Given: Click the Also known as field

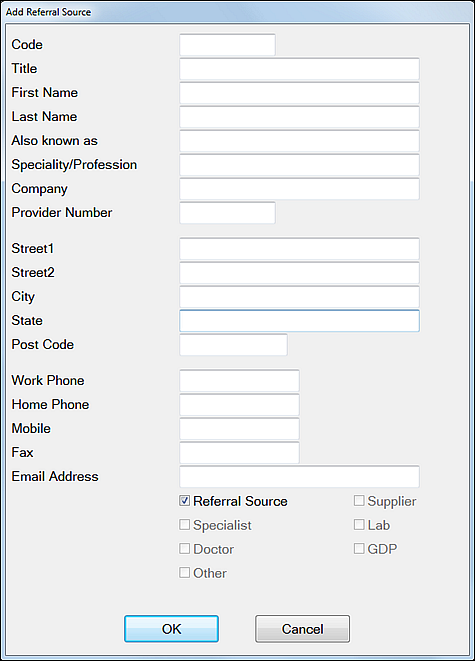Looking at the screenshot, I should tap(299, 141).
